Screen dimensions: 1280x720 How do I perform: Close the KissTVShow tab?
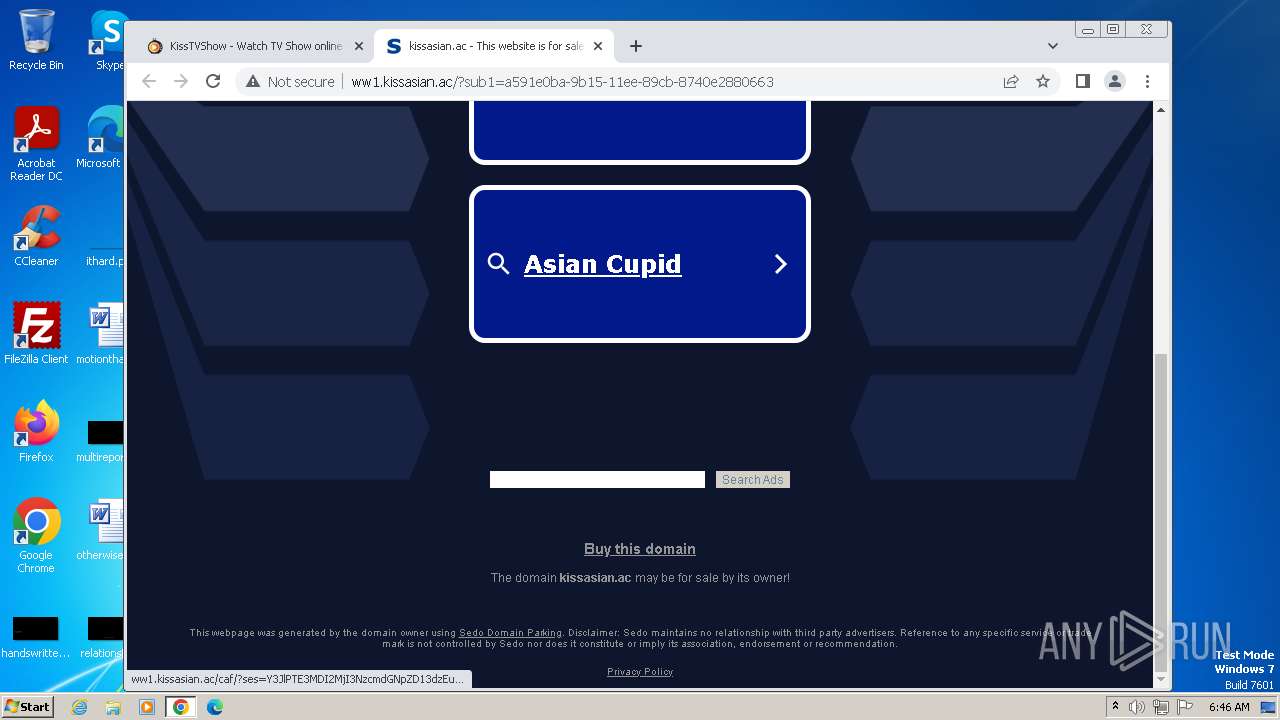(359, 46)
